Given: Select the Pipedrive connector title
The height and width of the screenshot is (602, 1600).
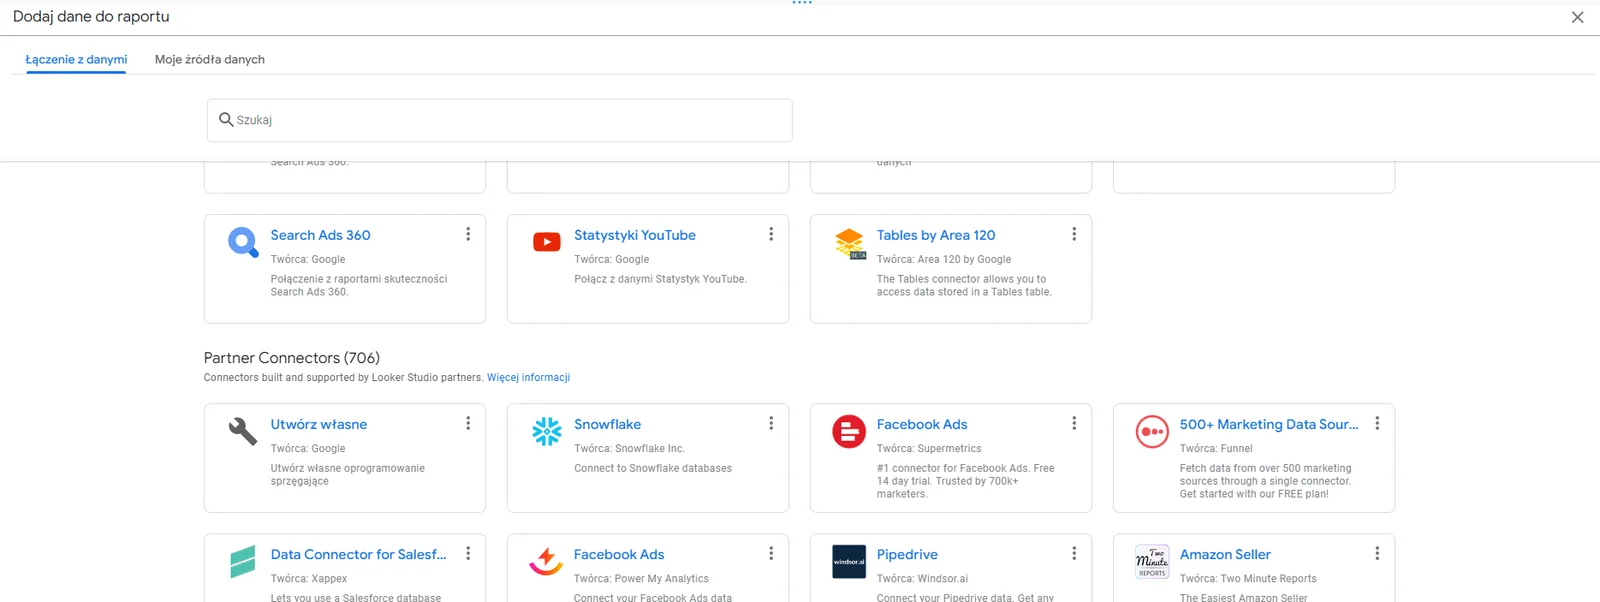Looking at the screenshot, I should [x=907, y=554].
